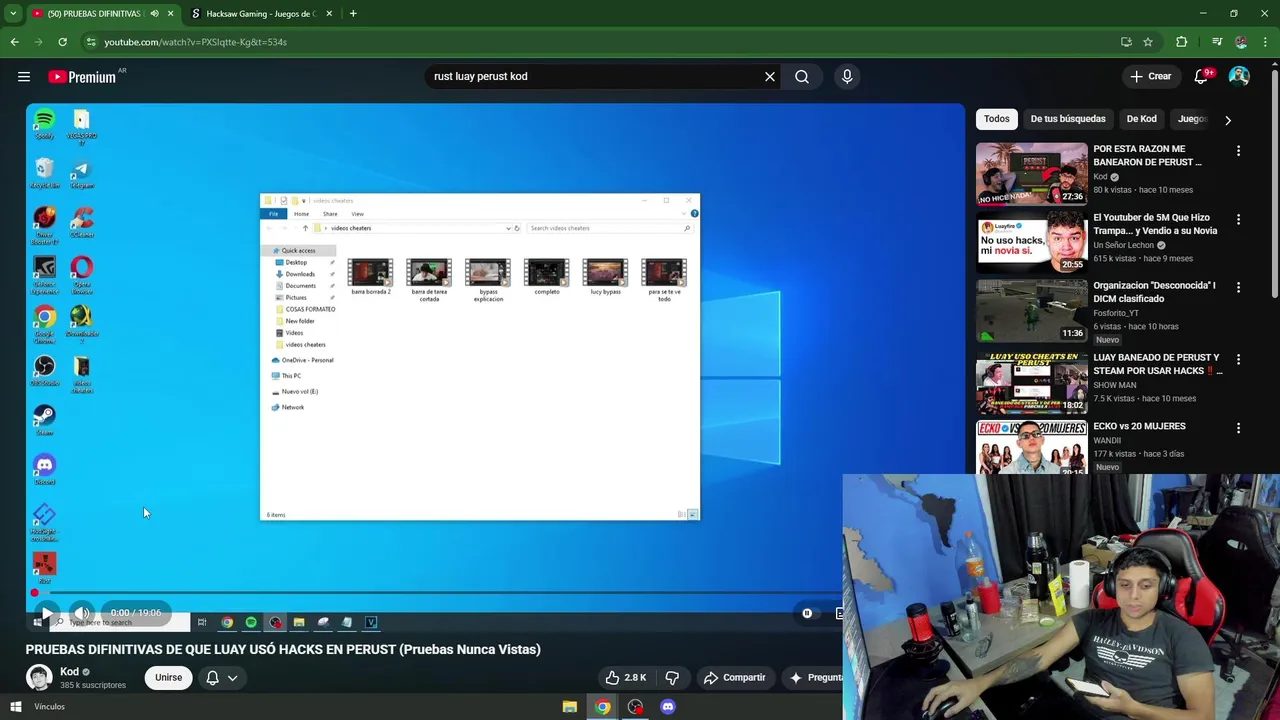Switch to Hacksaw Gaming tab

260,13
